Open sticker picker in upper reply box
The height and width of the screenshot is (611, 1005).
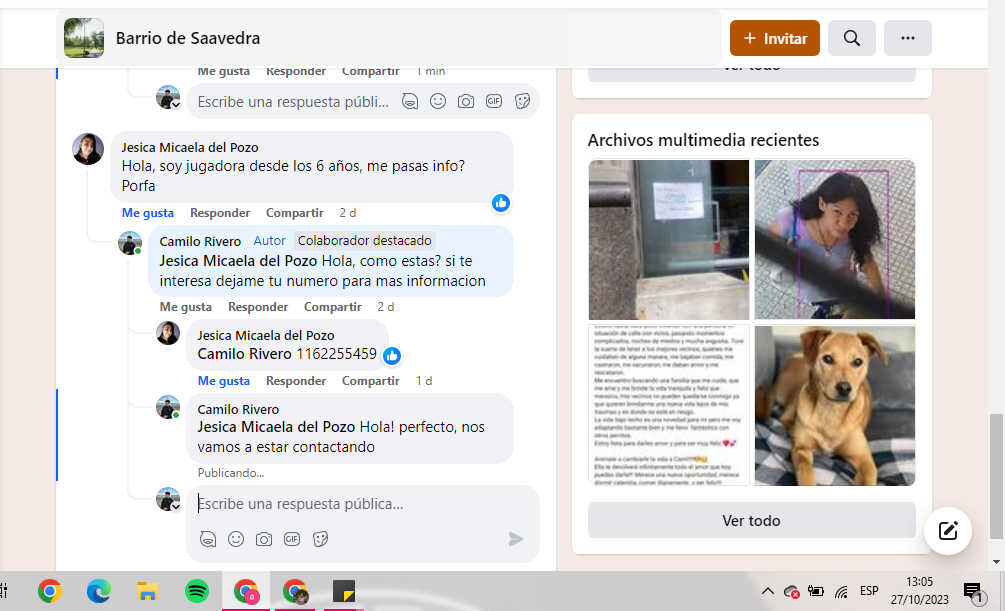522,101
